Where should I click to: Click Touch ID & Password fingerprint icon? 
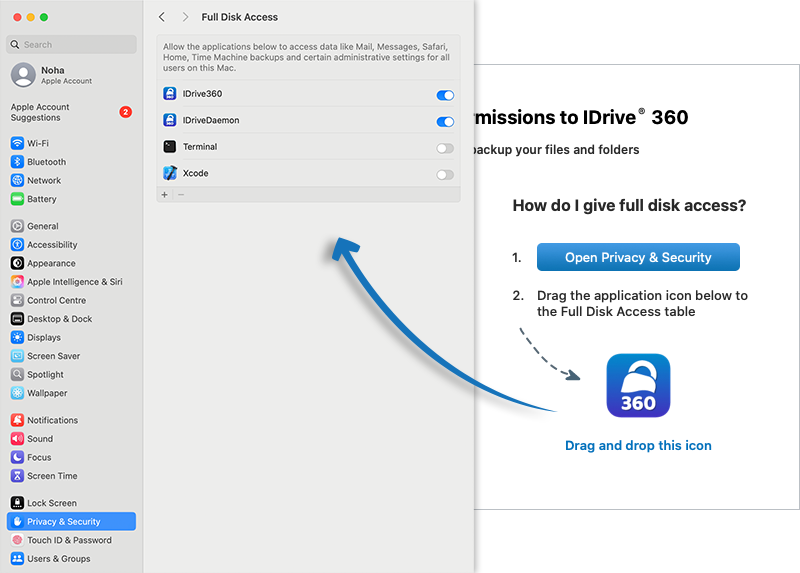click(x=17, y=540)
